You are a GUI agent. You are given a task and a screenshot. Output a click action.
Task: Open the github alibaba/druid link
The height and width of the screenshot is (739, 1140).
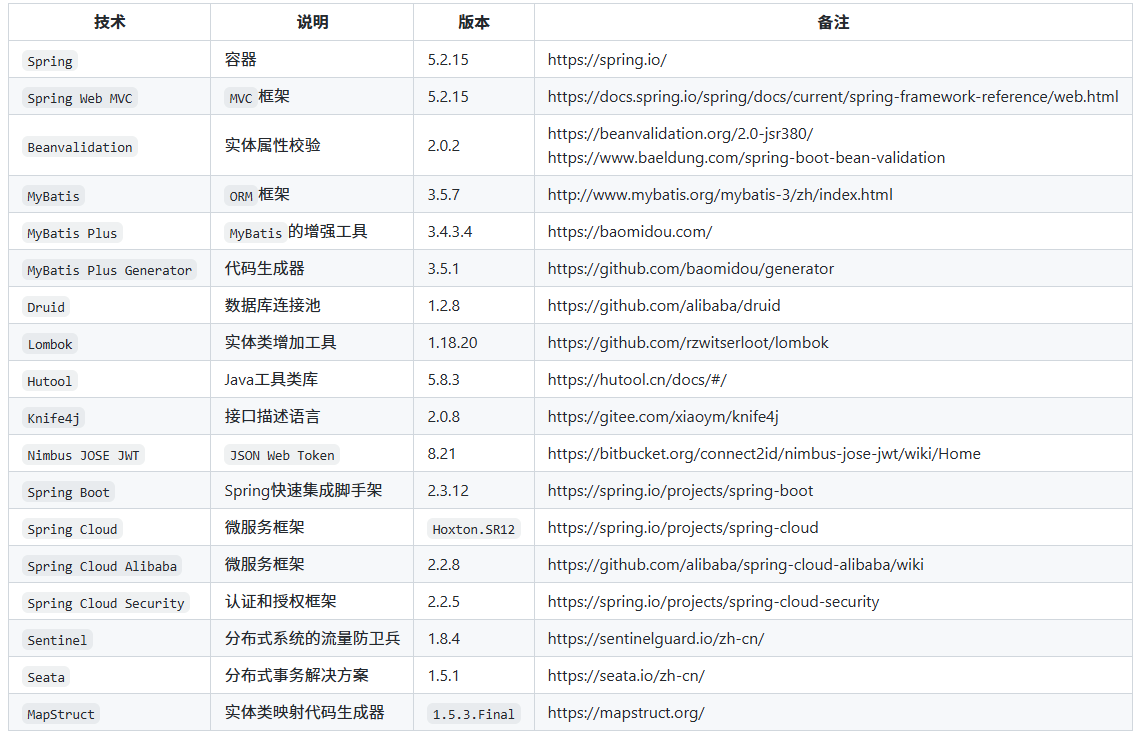(664, 306)
